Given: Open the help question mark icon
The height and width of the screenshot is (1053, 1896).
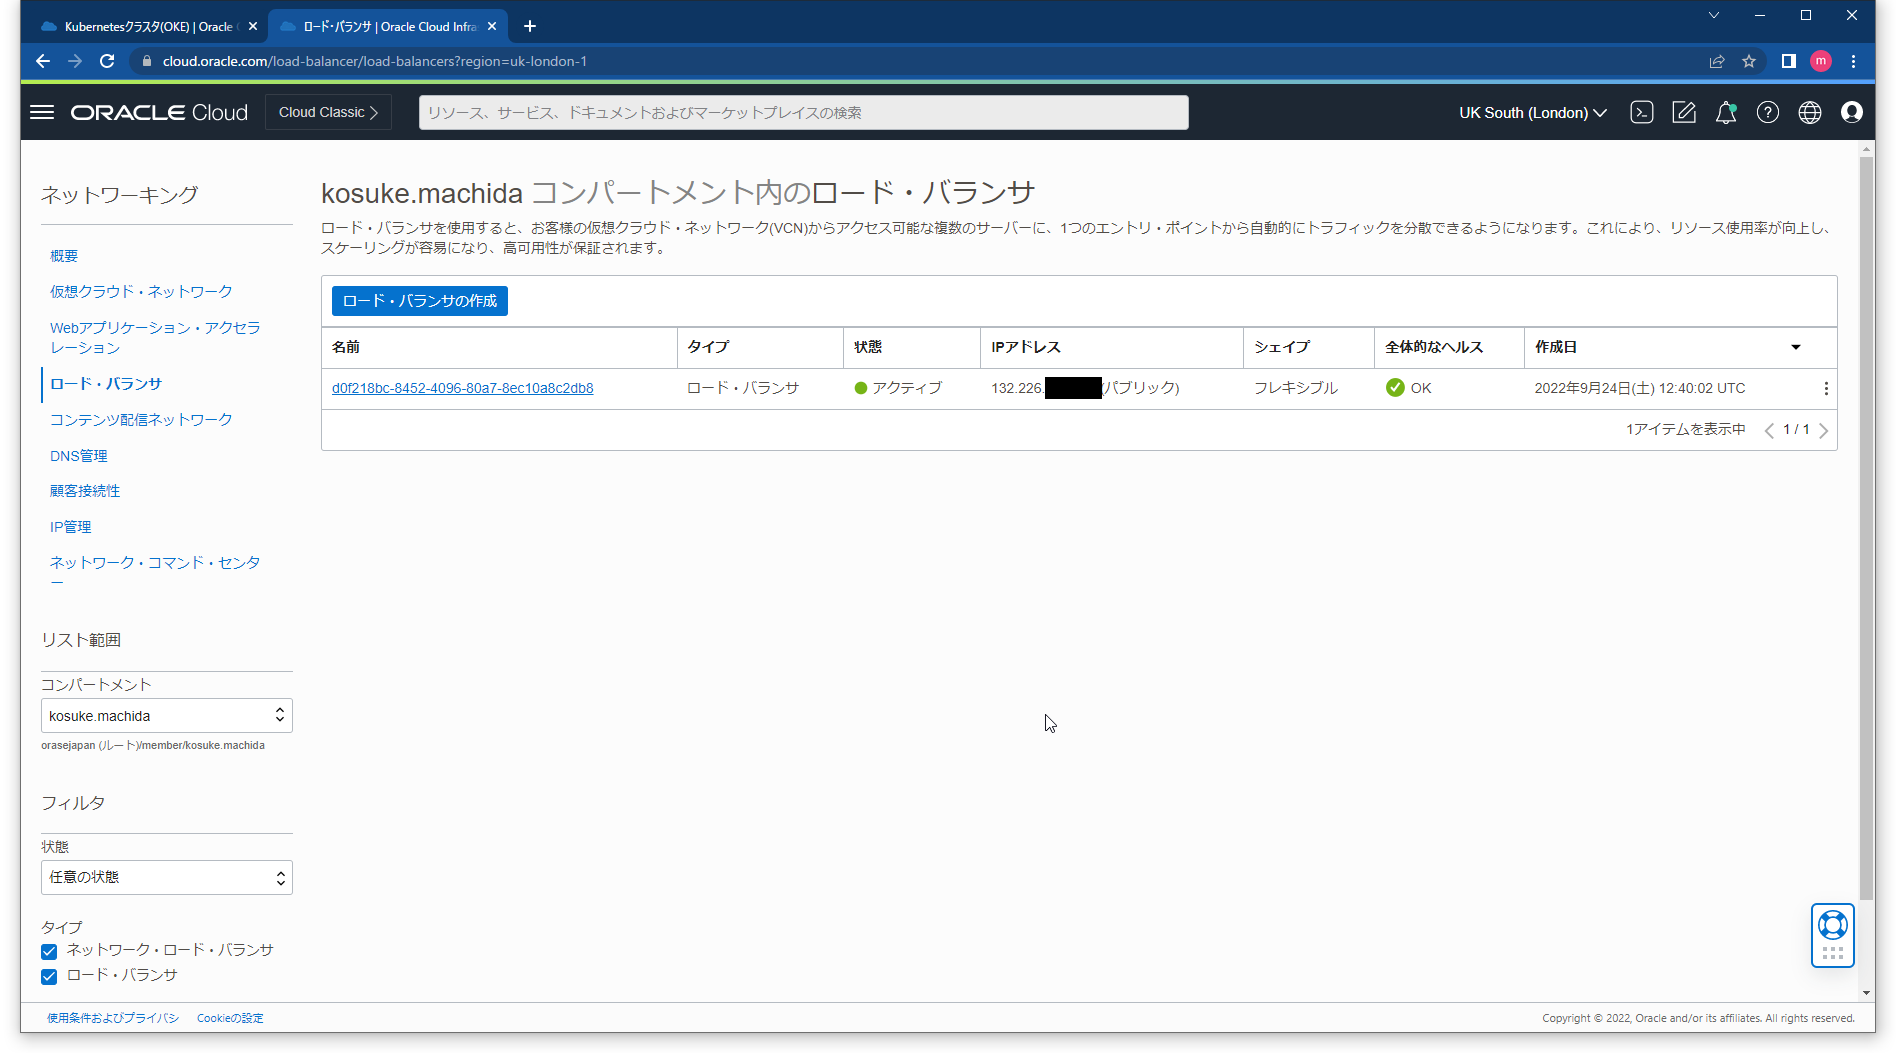Looking at the screenshot, I should tap(1768, 112).
